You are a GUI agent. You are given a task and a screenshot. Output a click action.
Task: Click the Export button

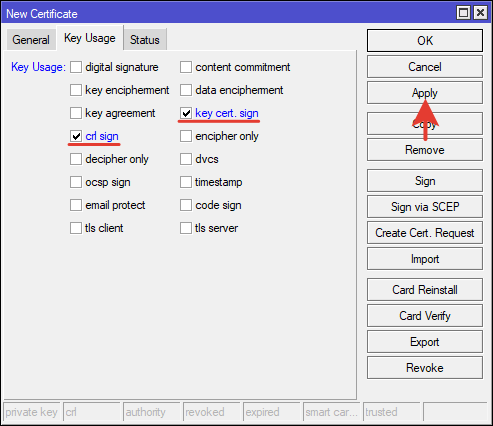click(425, 342)
